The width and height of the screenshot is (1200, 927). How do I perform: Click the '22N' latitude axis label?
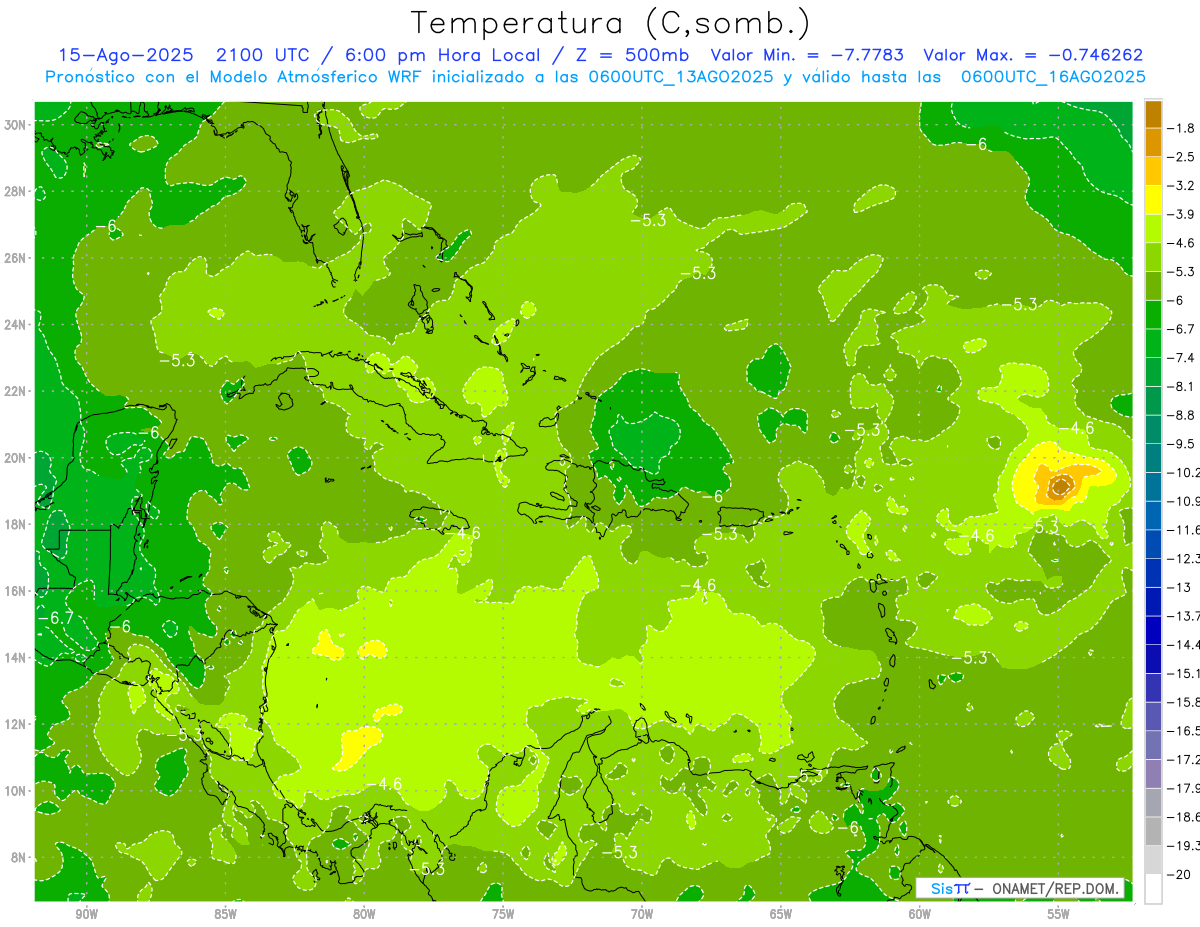point(15,391)
